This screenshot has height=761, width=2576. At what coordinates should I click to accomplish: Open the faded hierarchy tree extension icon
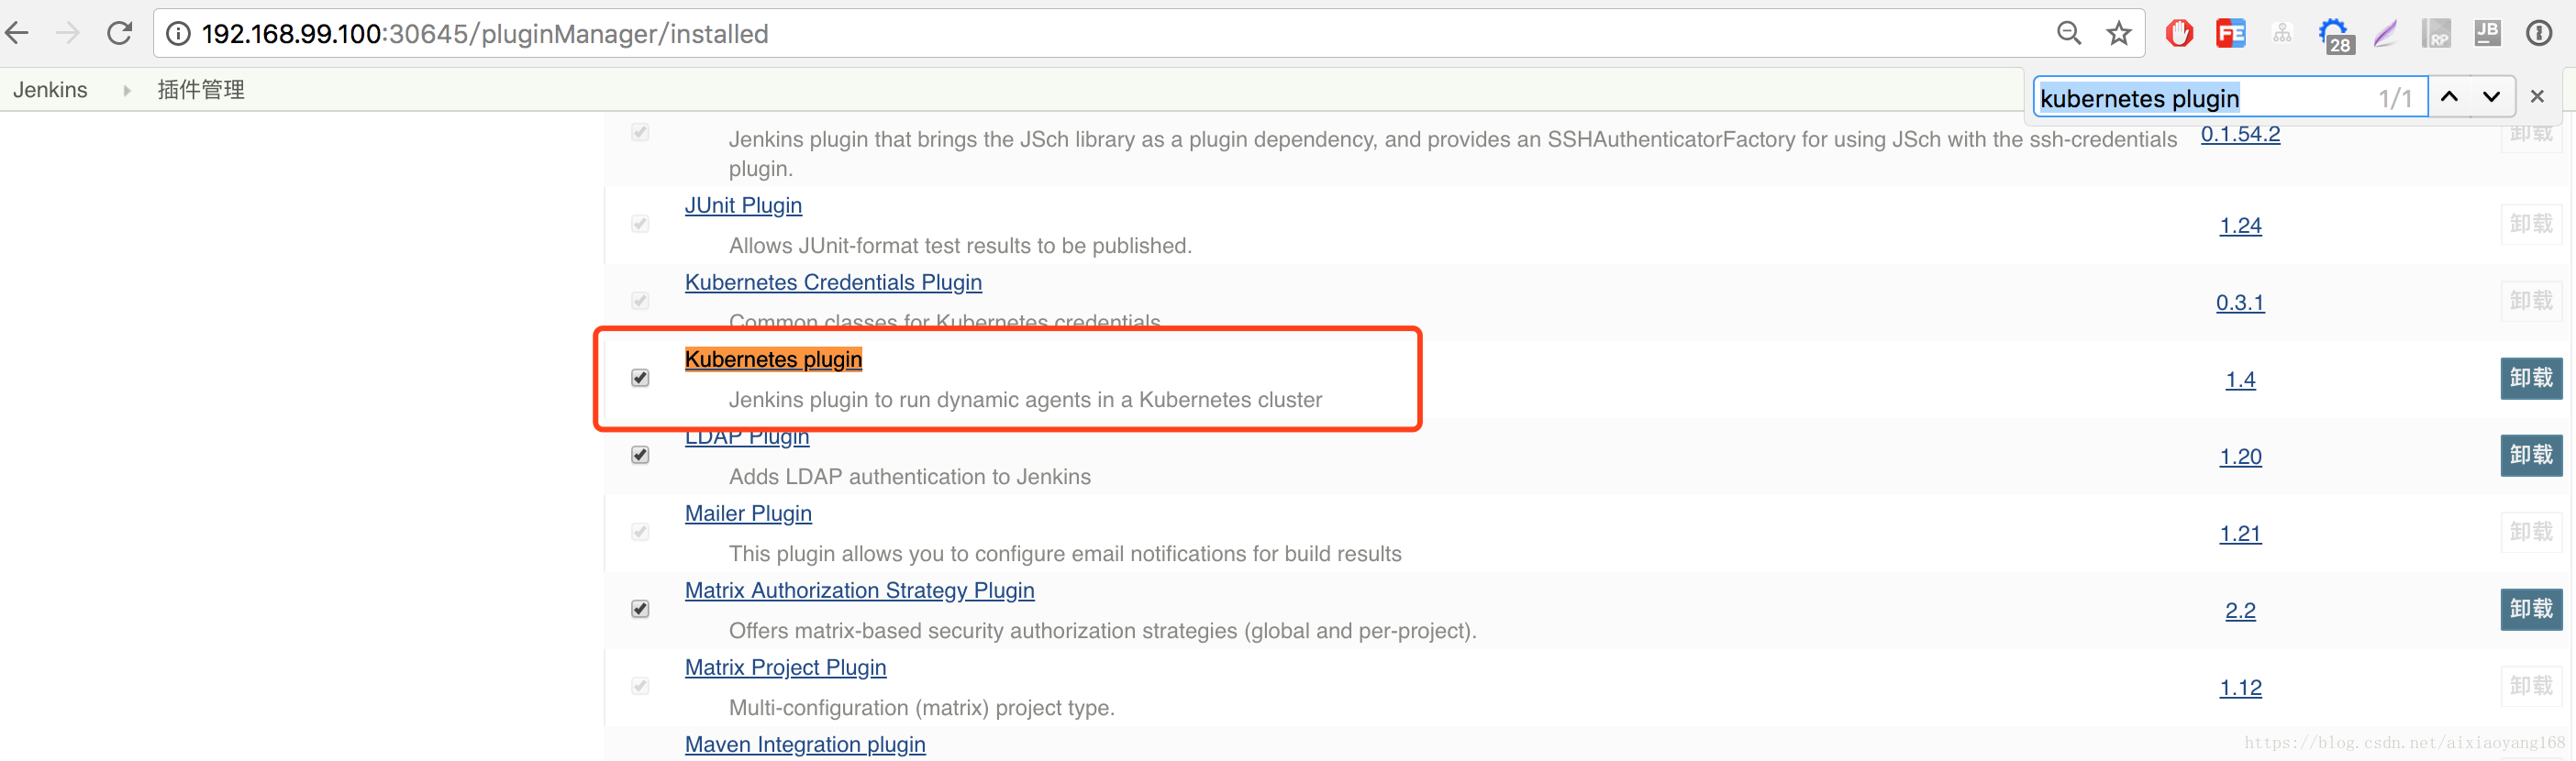click(x=2282, y=33)
